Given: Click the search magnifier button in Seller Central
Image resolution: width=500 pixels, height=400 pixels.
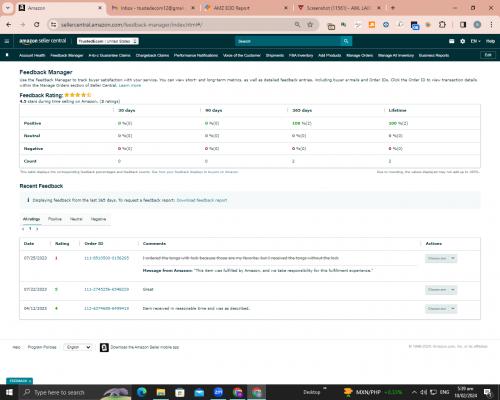Looking at the screenshot, I should point(346,41).
